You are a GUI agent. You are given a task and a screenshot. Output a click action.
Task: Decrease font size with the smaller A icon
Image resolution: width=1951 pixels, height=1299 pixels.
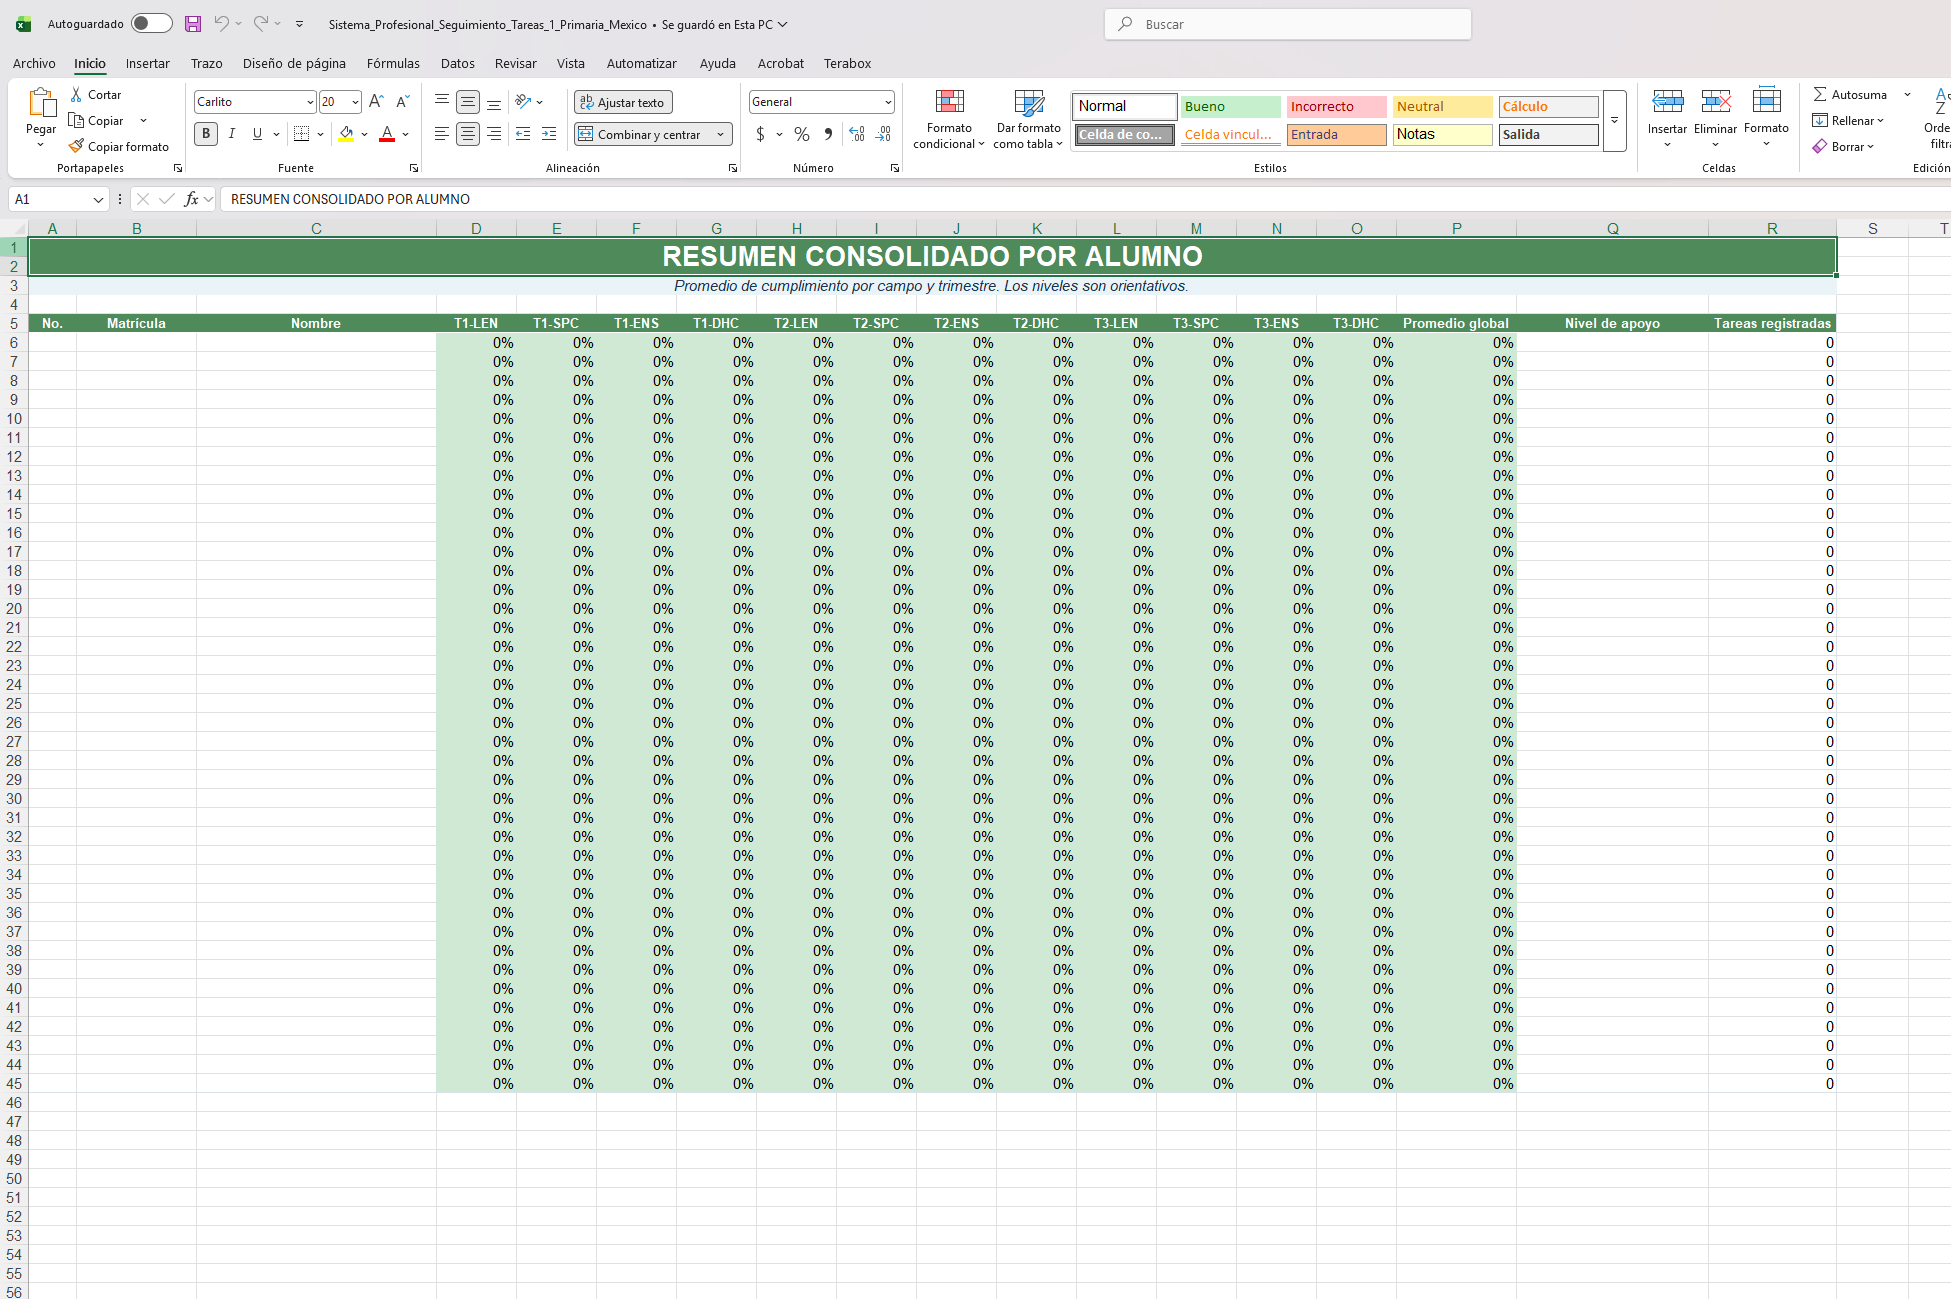point(403,101)
